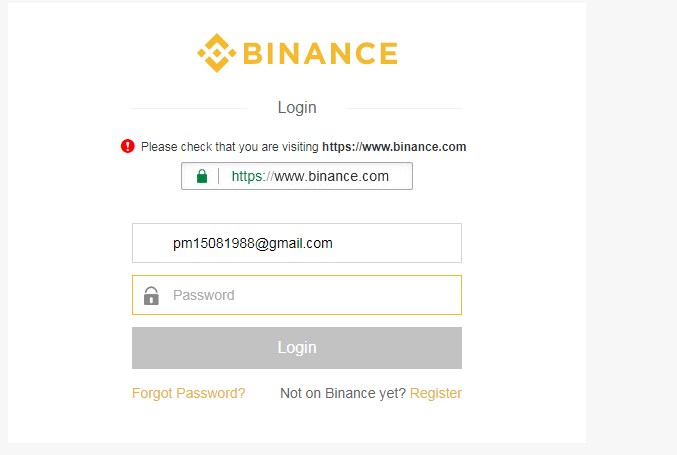Screen dimensions: 677x455
Task: Click the gray Login button
Action: [297, 348]
